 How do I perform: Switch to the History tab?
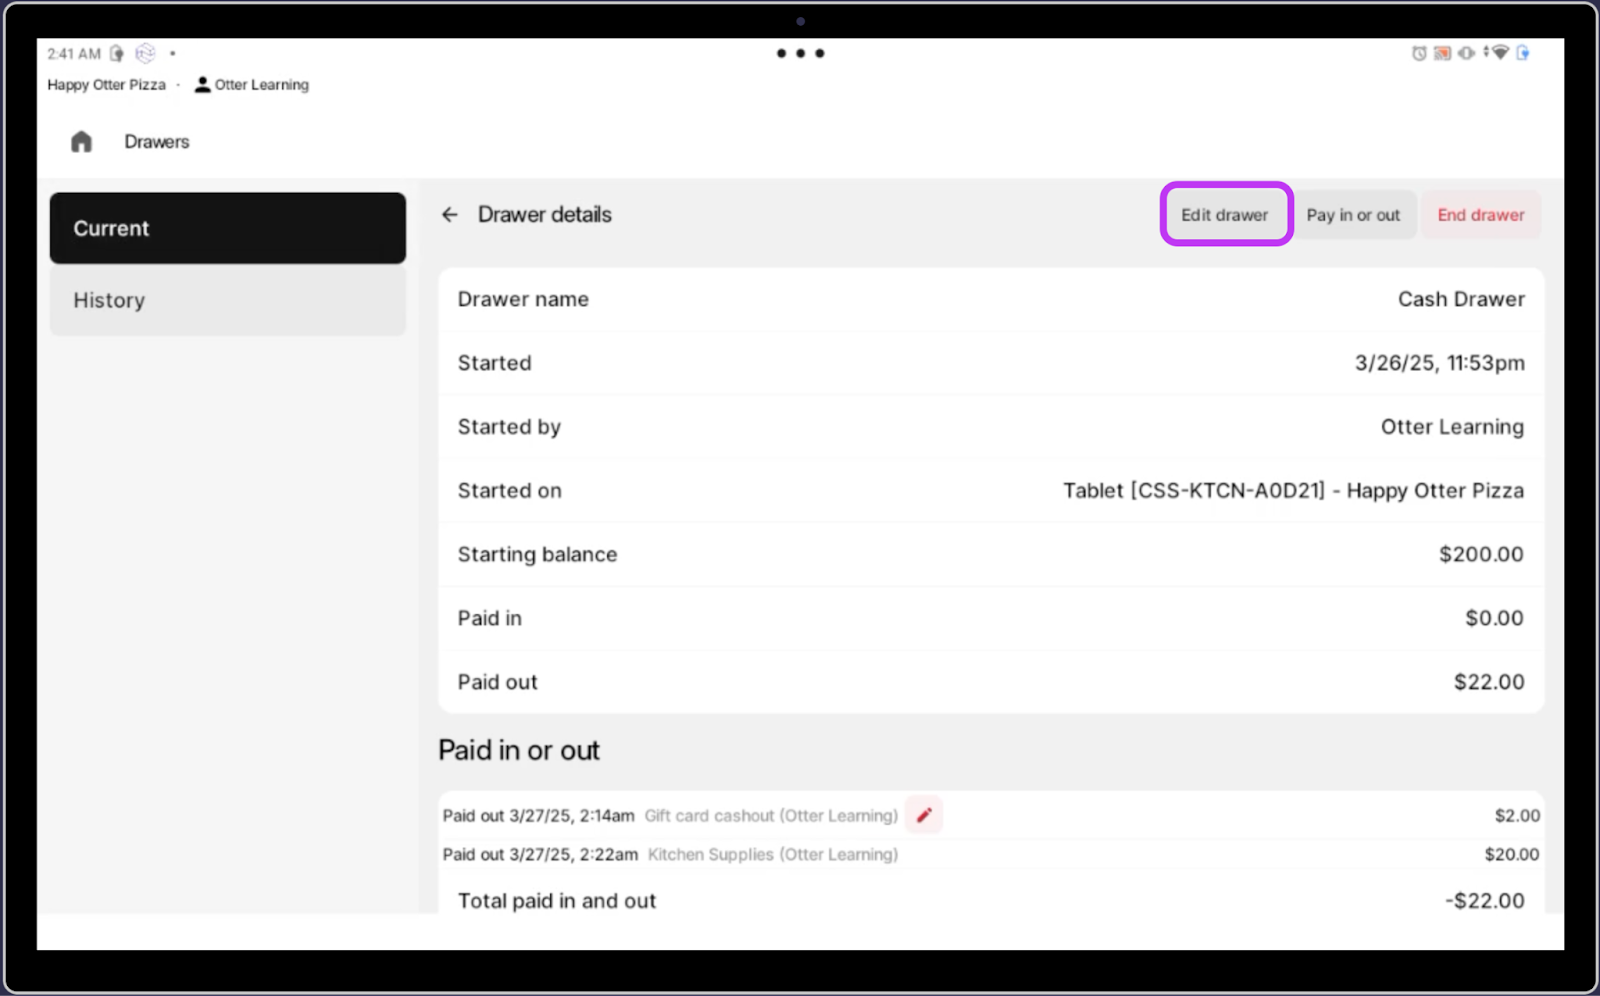[x=228, y=300]
